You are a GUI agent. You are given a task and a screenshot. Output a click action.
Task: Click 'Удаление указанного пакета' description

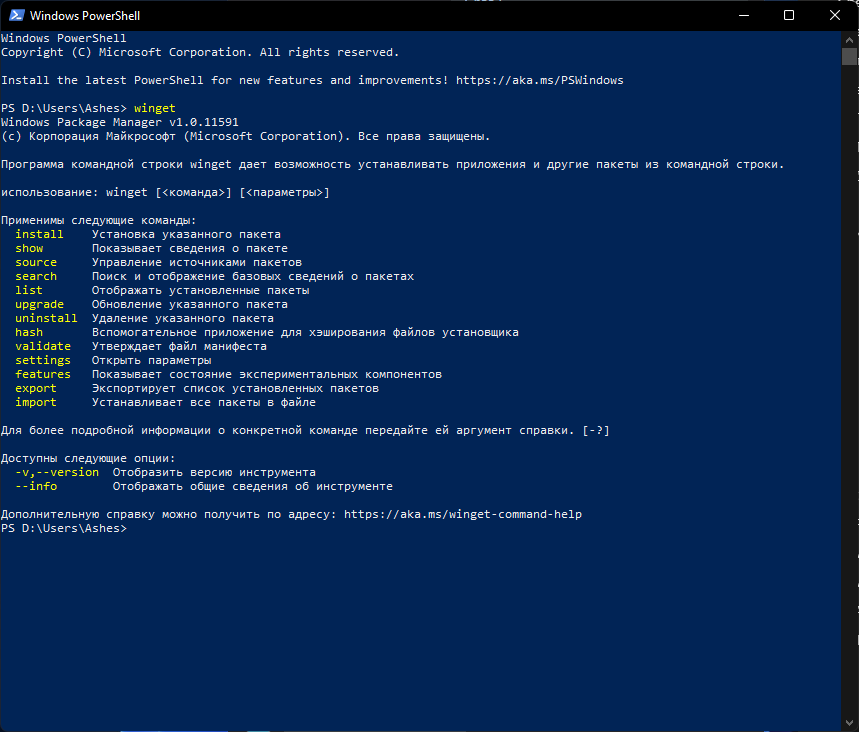click(x=183, y=318)
